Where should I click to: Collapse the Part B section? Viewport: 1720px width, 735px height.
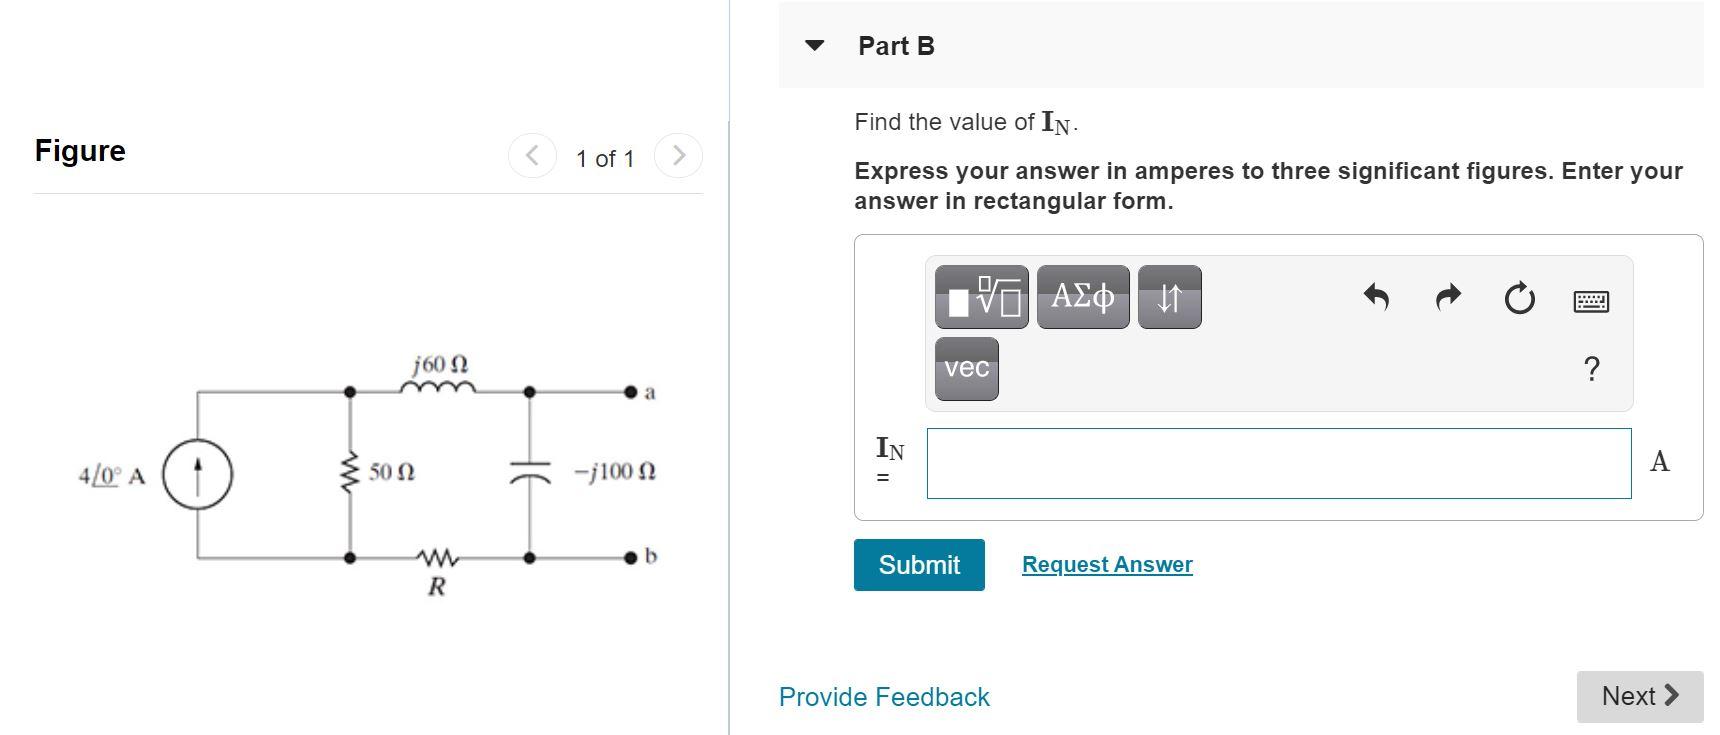pyautogui.click(x=815, y=44)
